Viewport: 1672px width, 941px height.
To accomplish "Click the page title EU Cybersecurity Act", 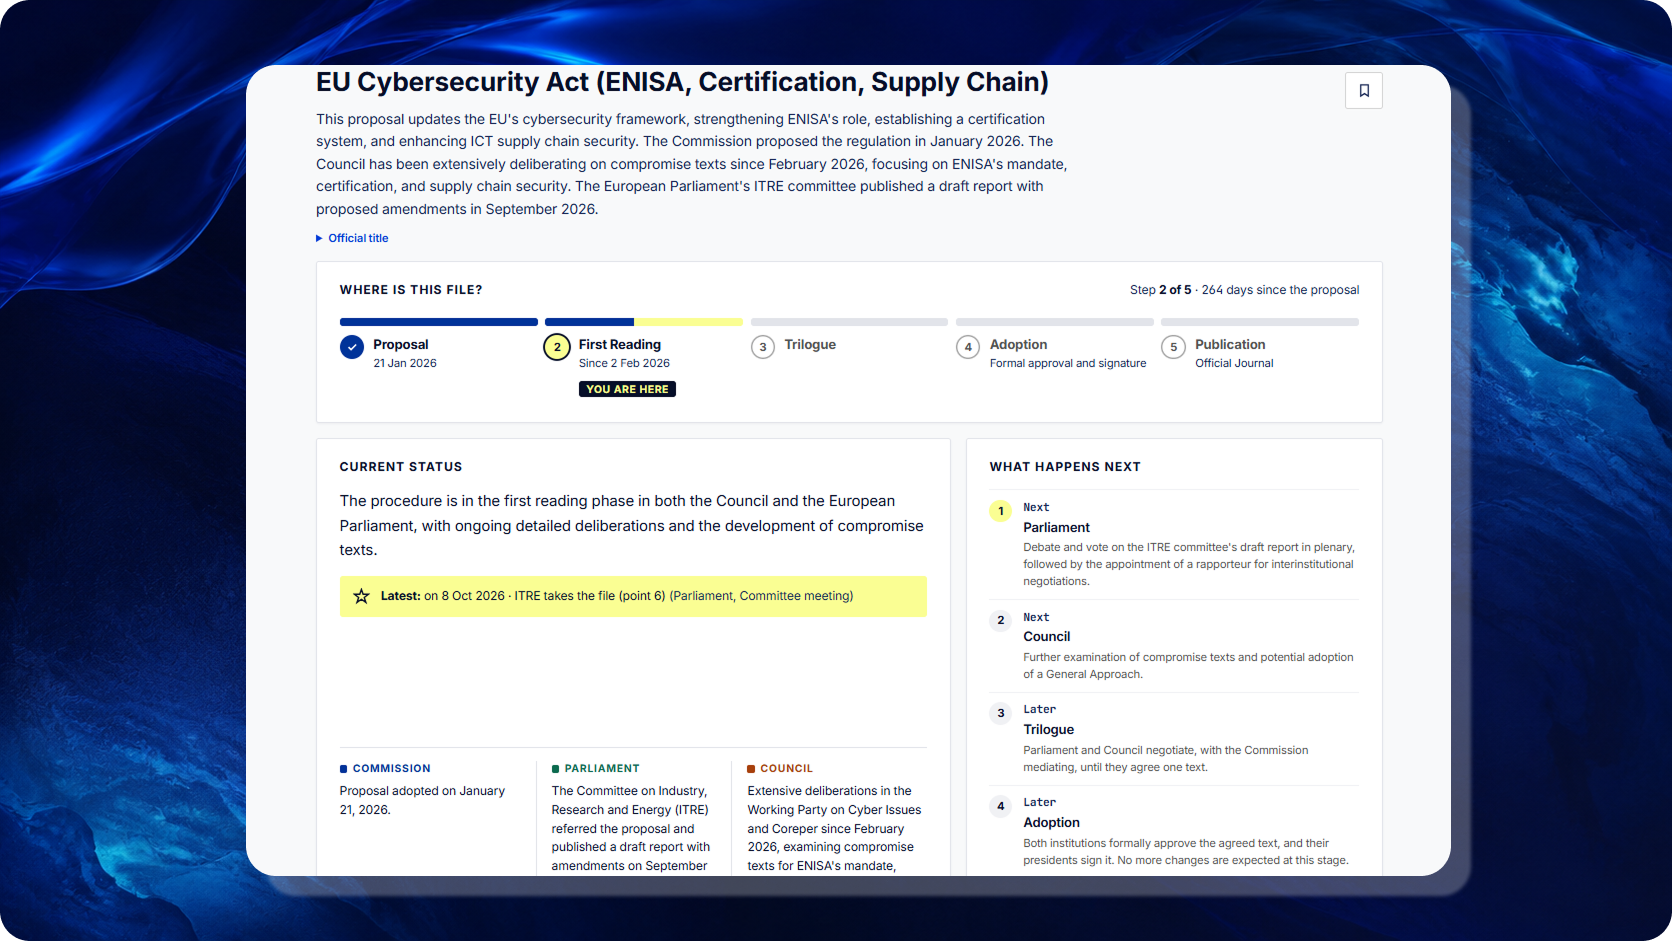I will pyautogui.click(x=682, y=82).
